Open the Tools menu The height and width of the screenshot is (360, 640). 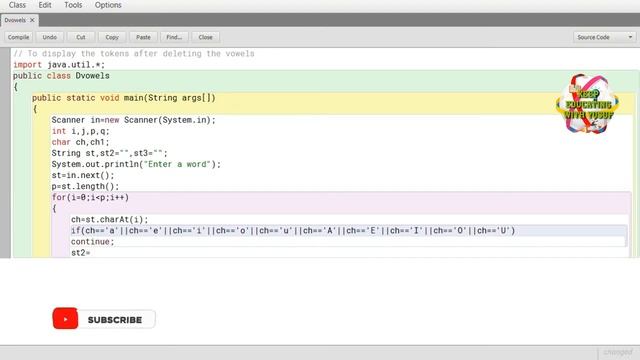tap(73, 5)
